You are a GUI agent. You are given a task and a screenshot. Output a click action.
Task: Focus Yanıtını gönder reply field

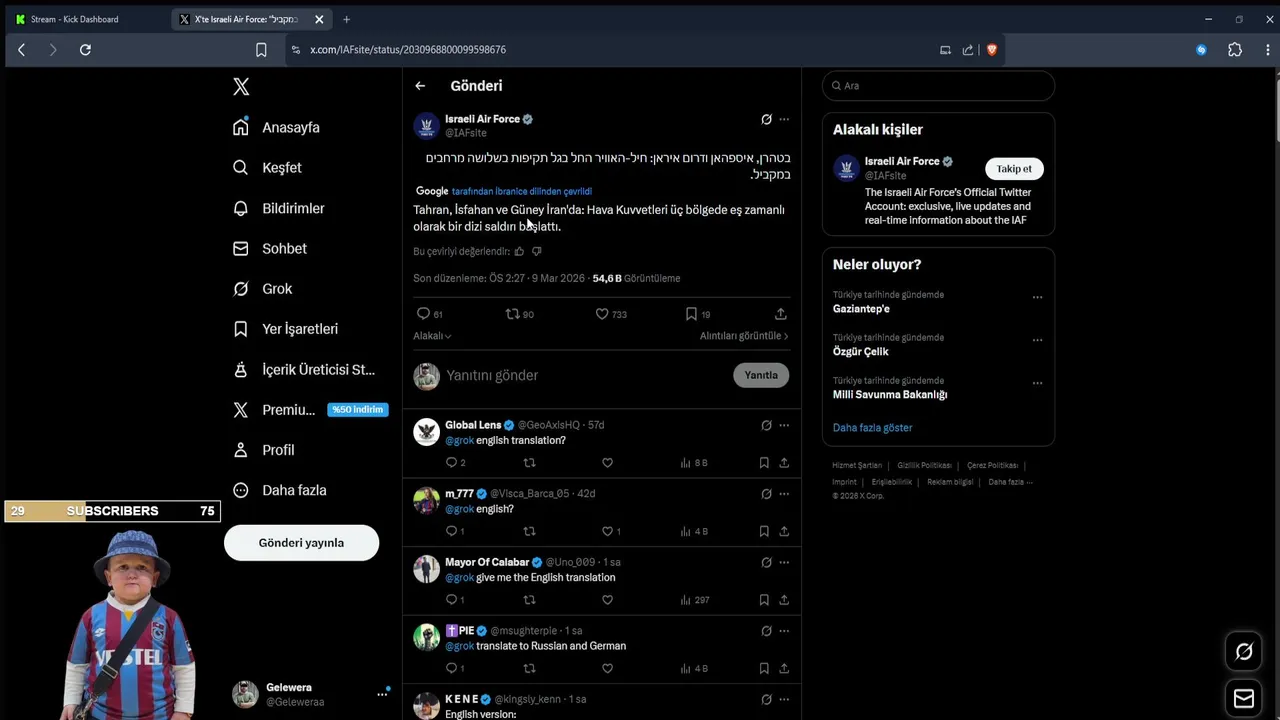pos(585,375)
